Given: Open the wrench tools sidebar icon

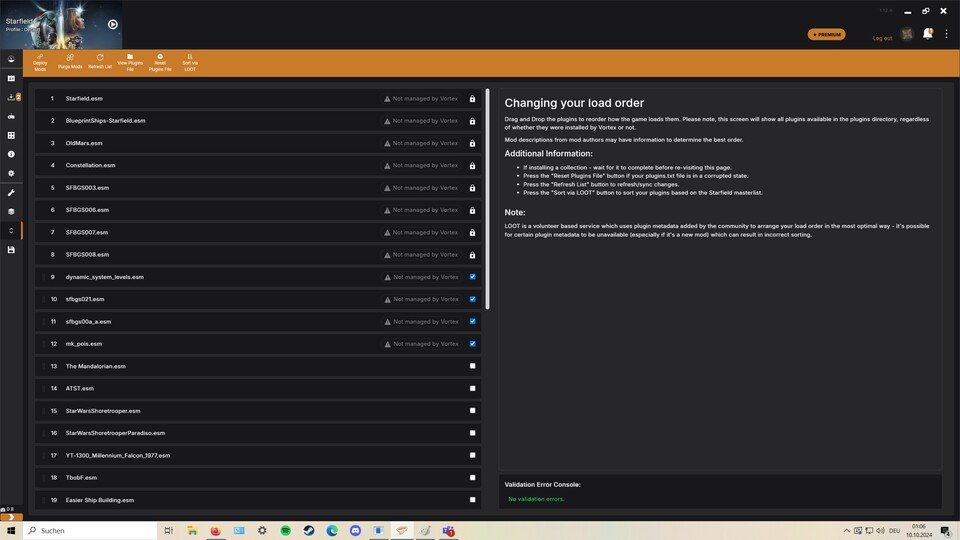Looking at the screenshot, I should 11,193.
